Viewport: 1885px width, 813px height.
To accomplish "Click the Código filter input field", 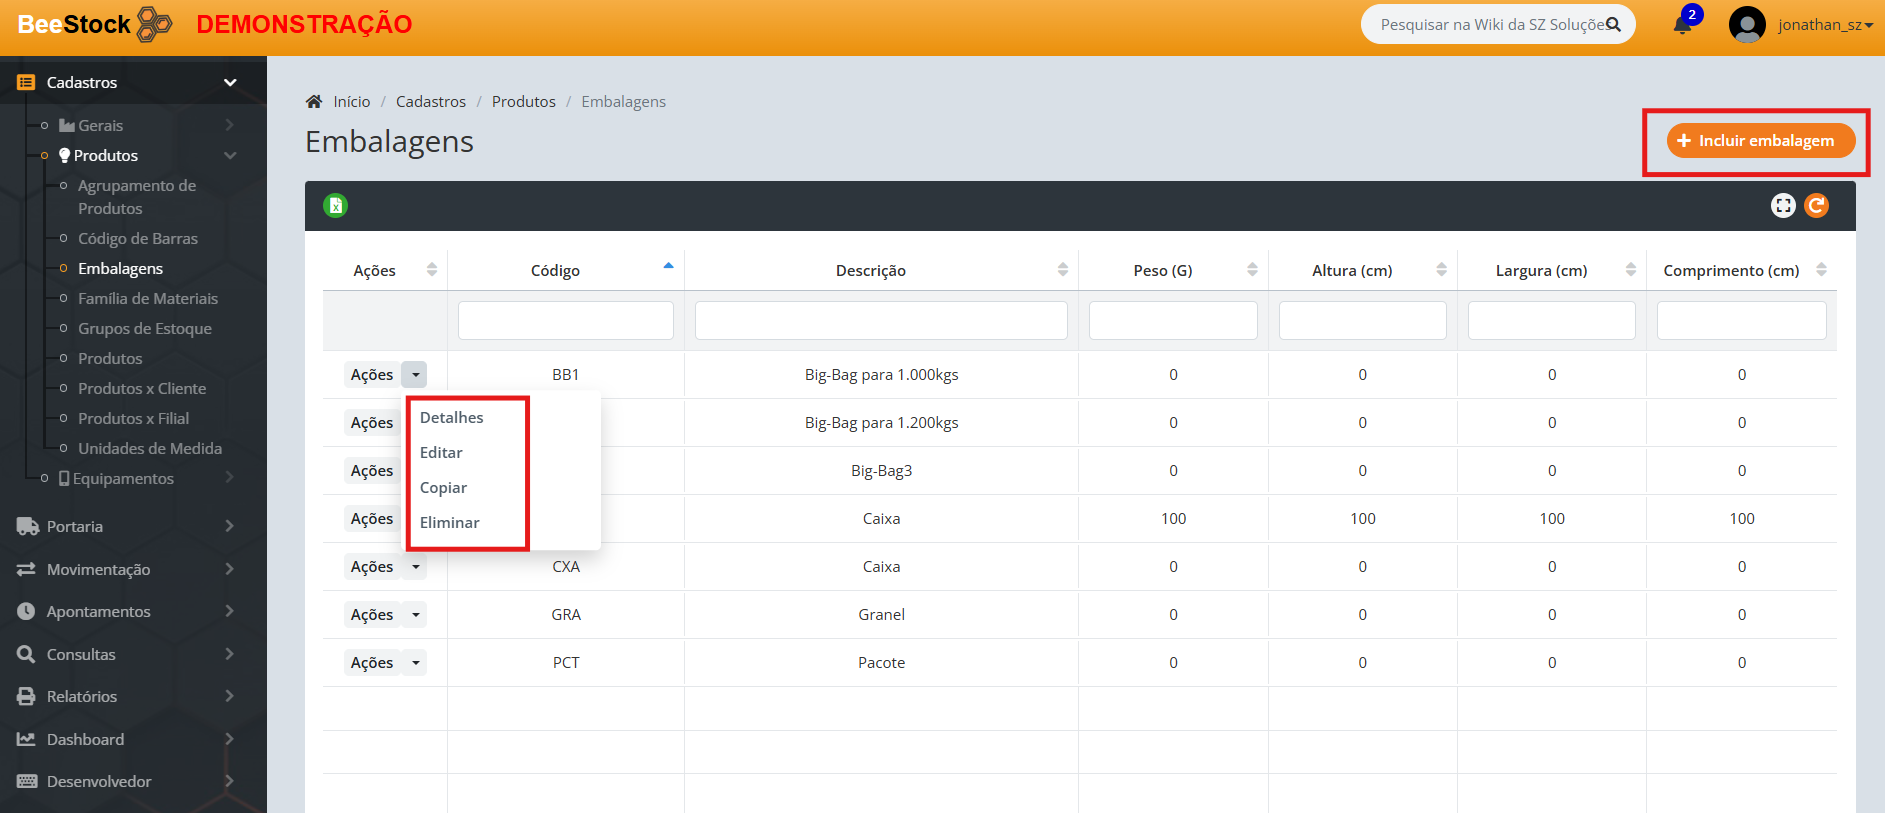I will [565, 321].
